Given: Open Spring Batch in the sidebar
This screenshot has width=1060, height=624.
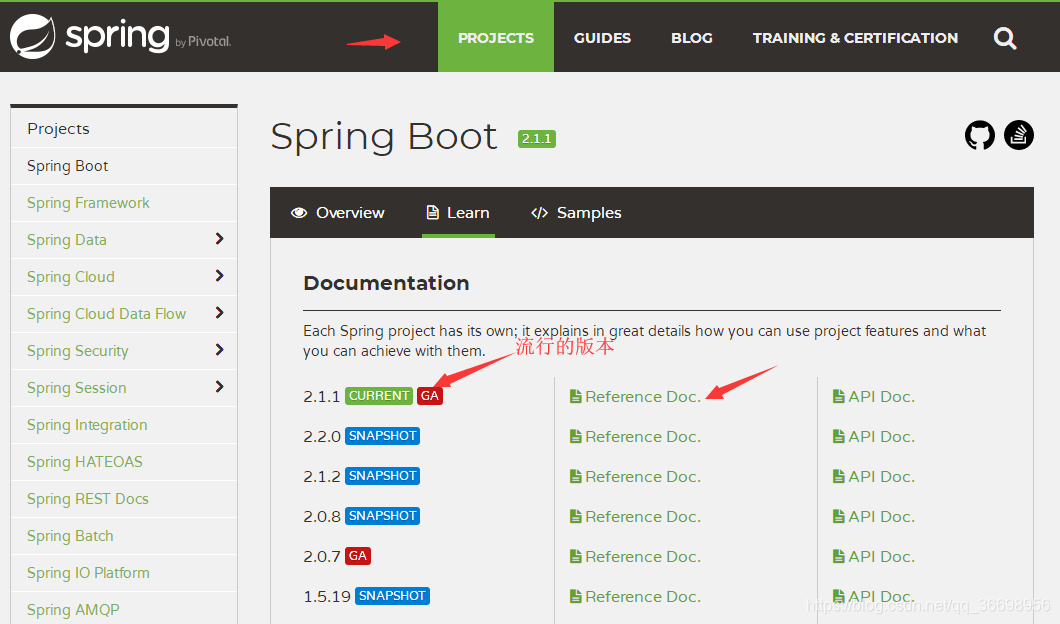Looking at the screenshot, I should tap(70, 536).
